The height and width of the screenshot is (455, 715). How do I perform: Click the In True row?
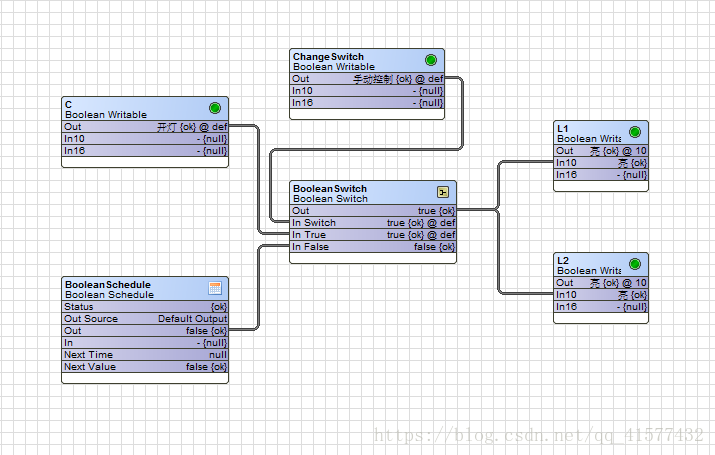tap(373, 235)
